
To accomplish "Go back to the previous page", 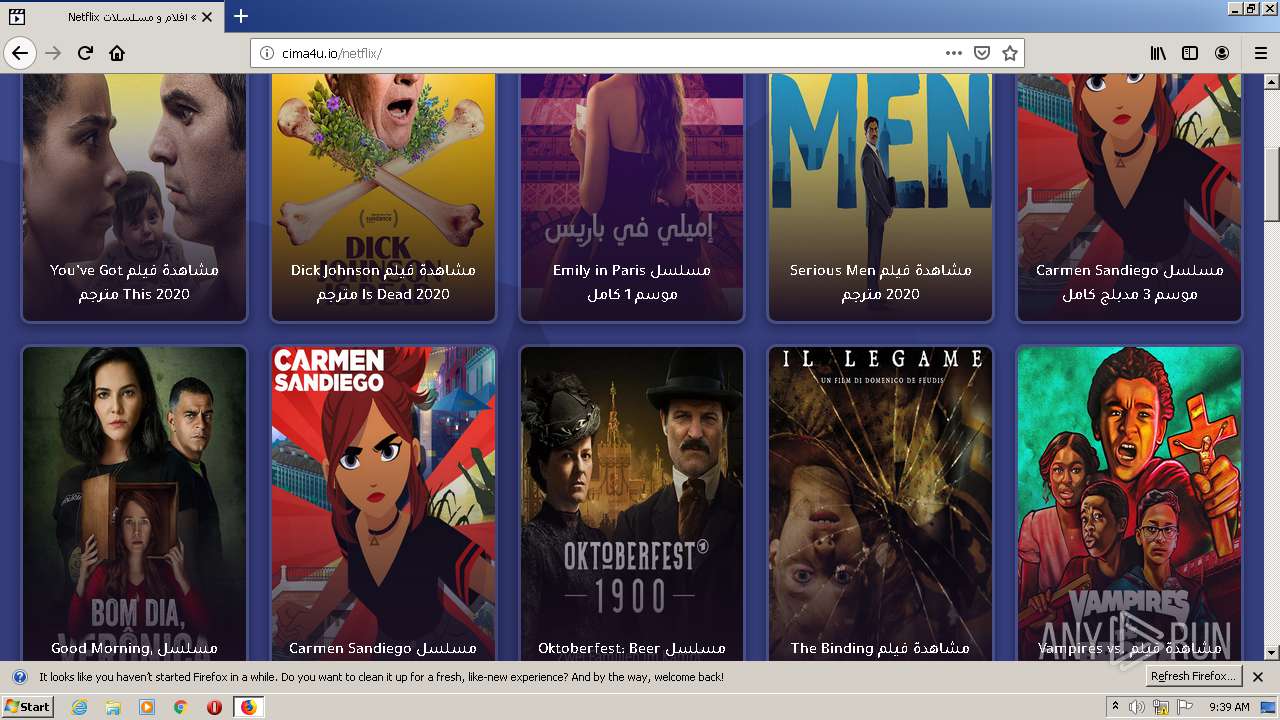I will pyautogui.click(x=20, y=53).
